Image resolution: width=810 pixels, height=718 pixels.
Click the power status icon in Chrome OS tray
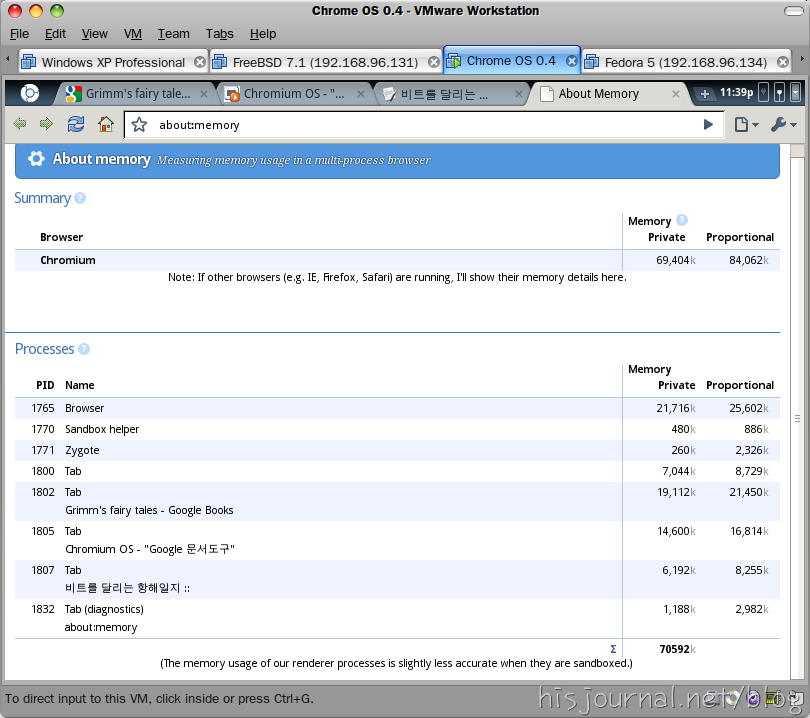pos(764,92)
